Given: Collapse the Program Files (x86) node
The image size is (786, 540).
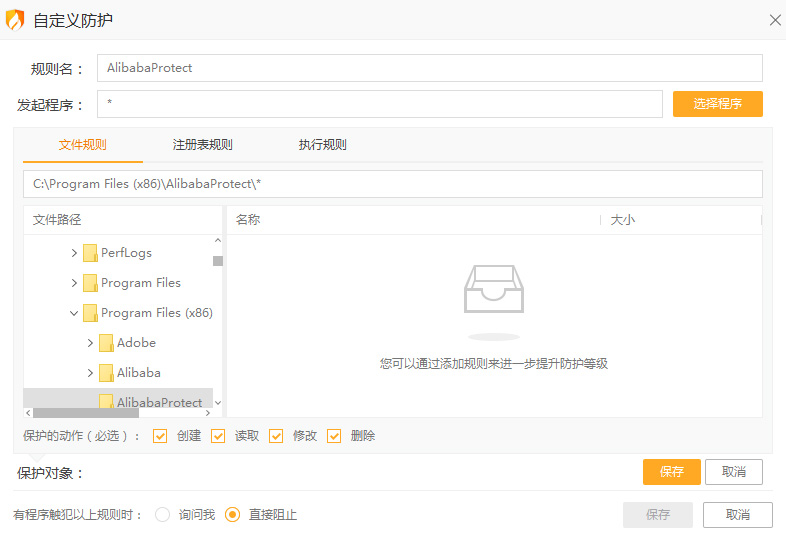Looking at the screenshot, I should (74, 313).
